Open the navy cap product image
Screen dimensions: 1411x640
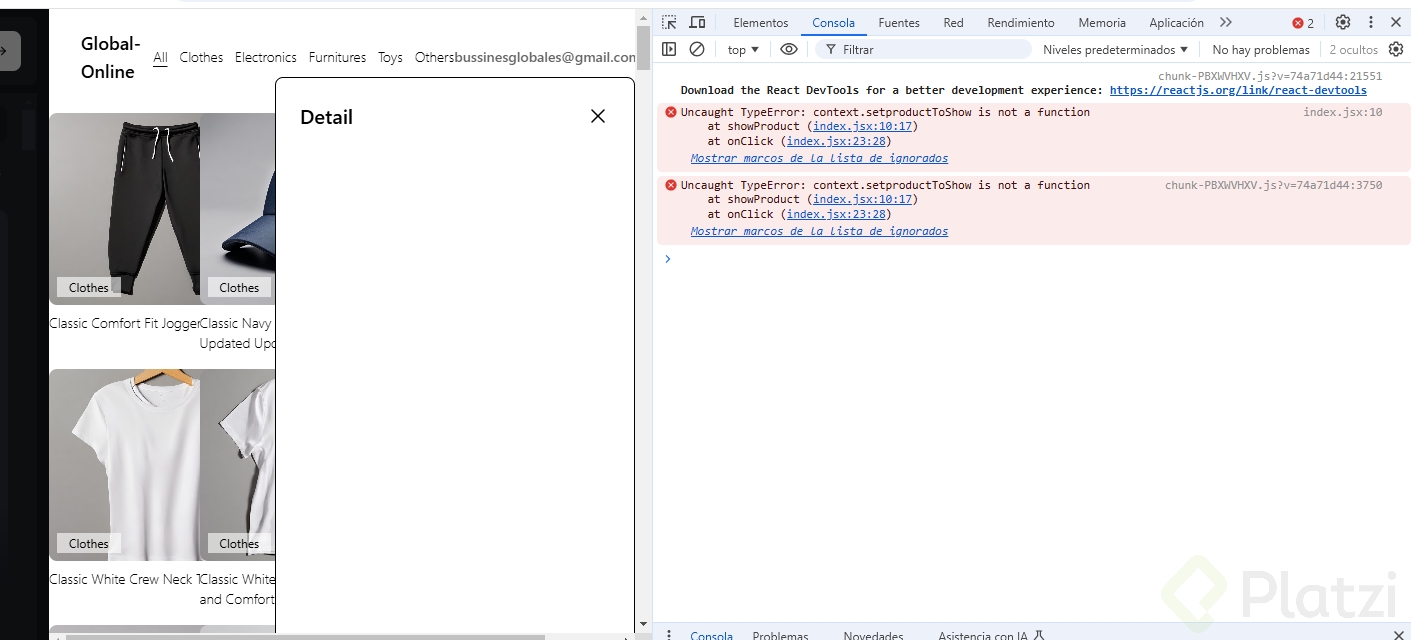[238, 208]
